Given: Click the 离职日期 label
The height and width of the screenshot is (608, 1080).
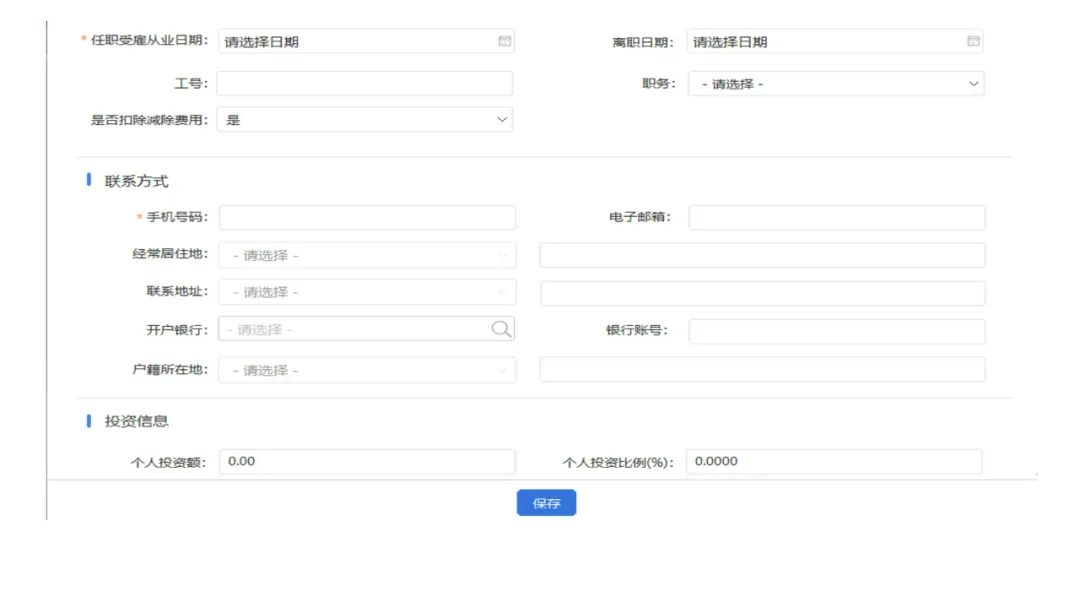Looking at the screenshot, I should pos(643,43).
